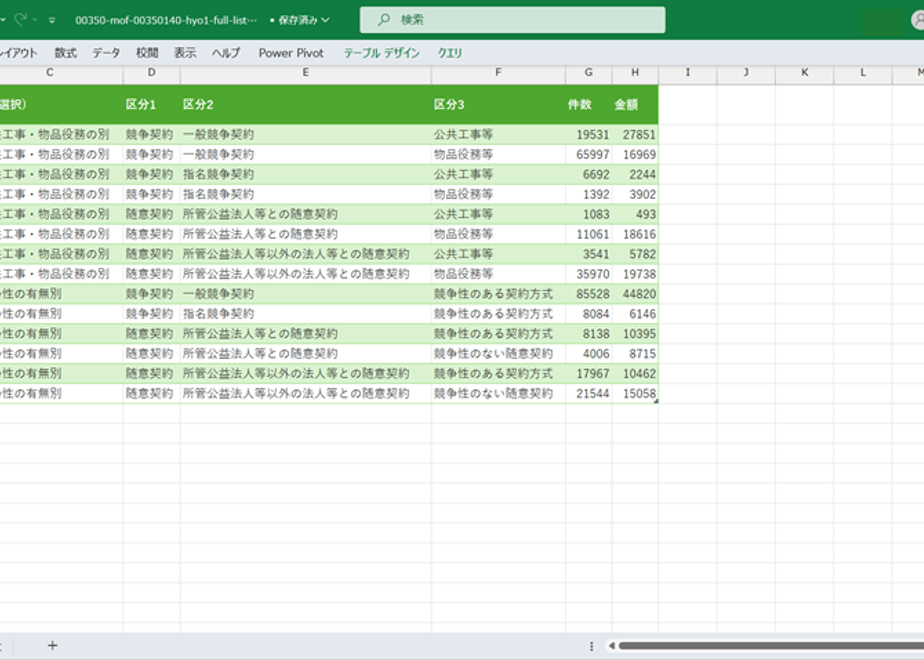924x660 pixels.
Task: Select cell with value 85528
Action: (588, 294)
